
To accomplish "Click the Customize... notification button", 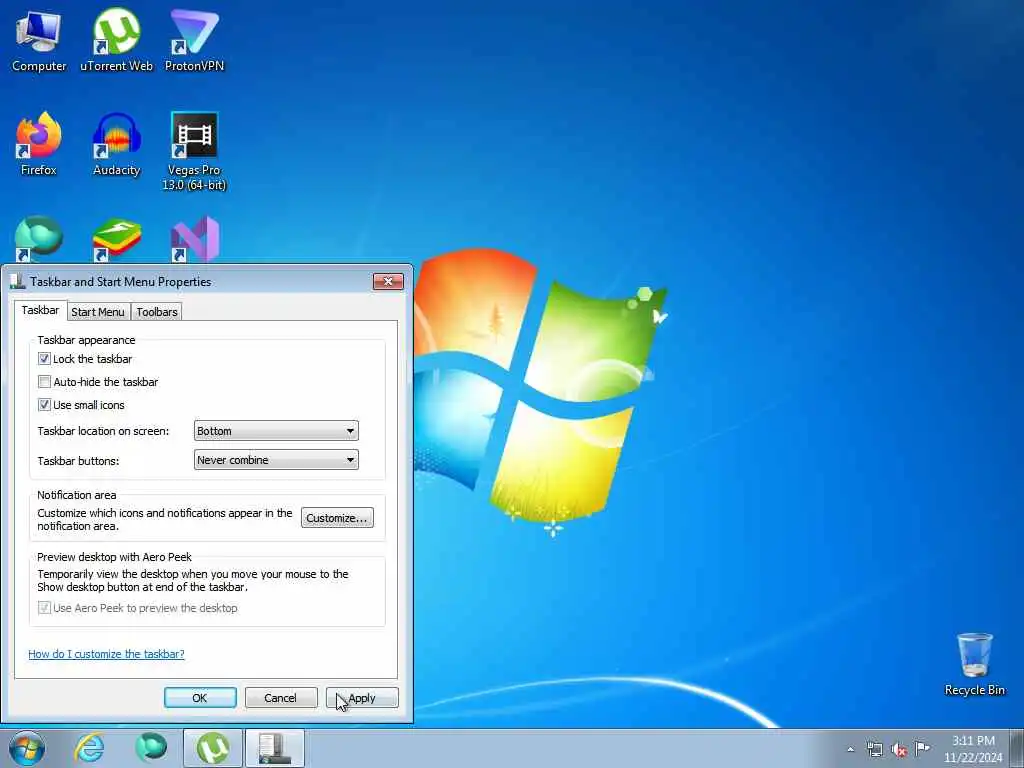I will [337, 518].
